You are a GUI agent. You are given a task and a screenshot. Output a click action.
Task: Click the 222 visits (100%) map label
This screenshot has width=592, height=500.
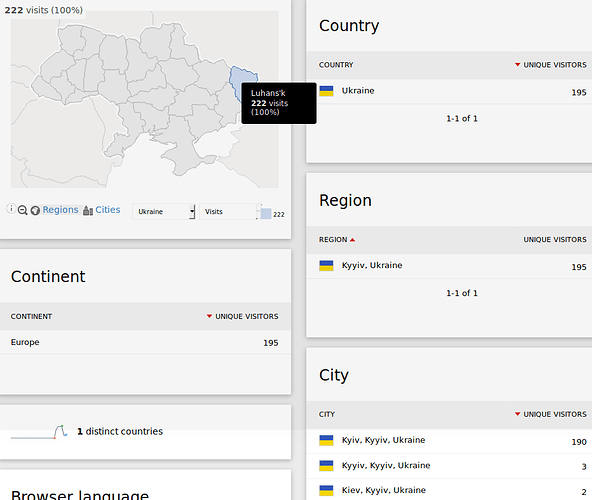[x=43, y=10]
